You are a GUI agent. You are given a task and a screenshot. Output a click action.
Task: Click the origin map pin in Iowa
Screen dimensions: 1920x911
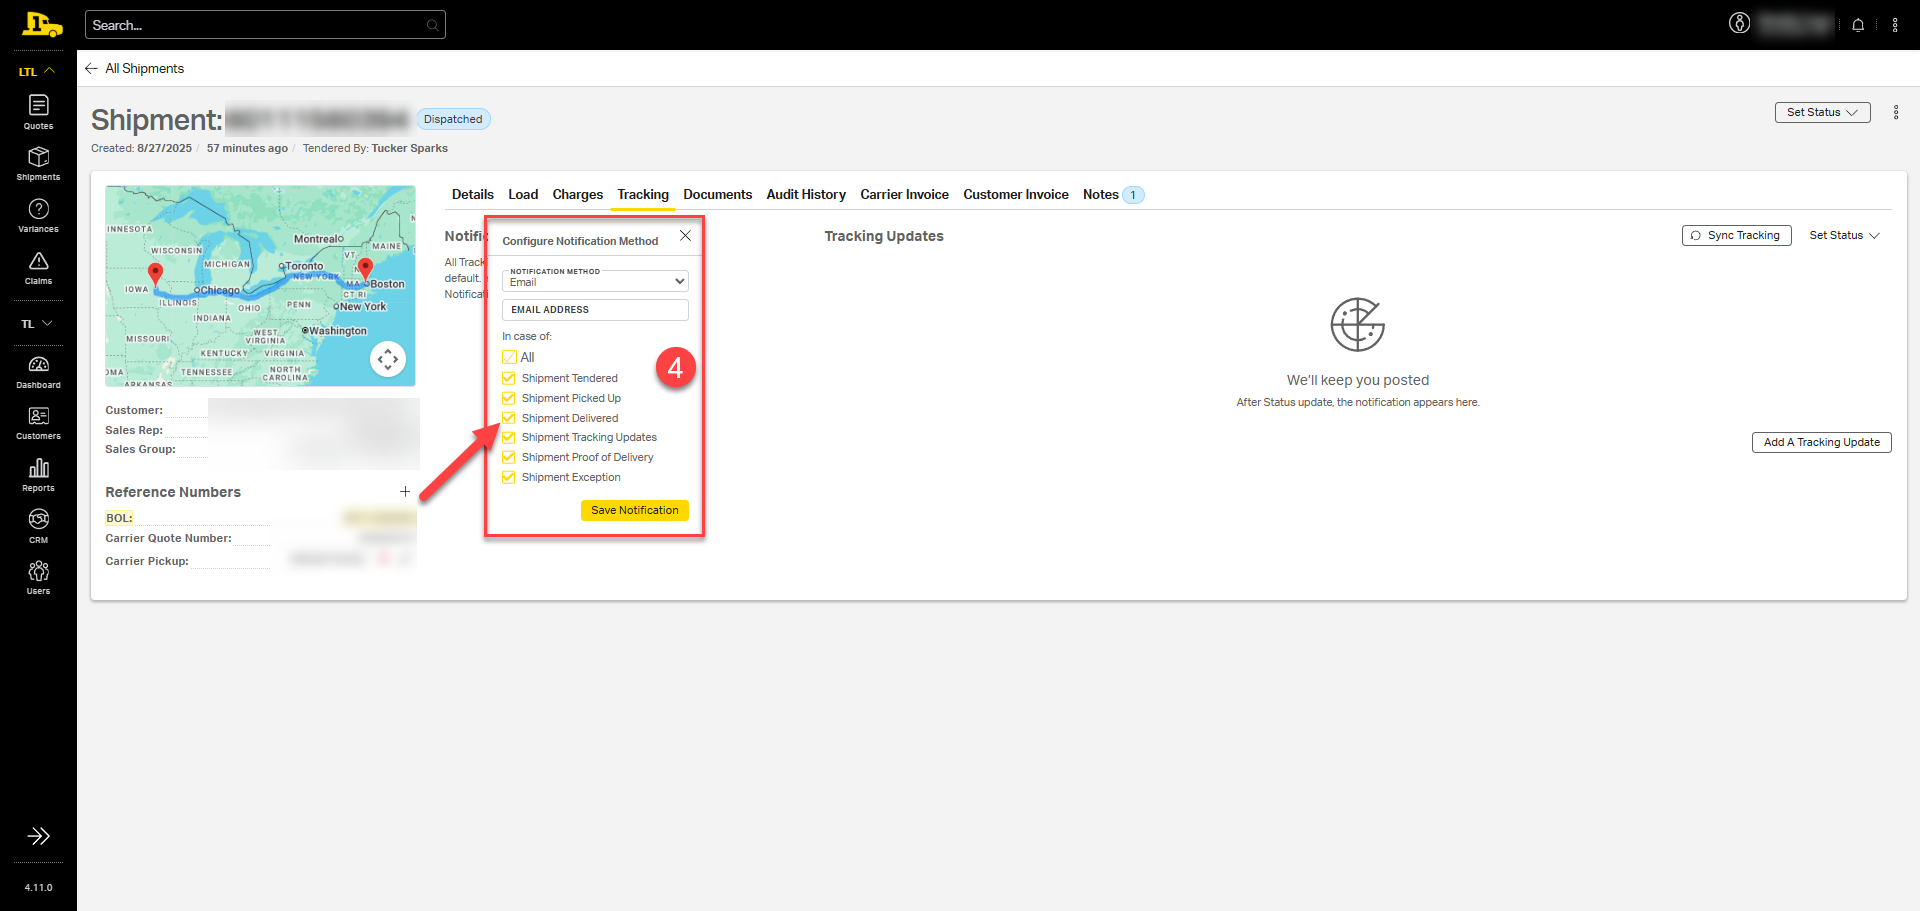click(x=155, y=274)
